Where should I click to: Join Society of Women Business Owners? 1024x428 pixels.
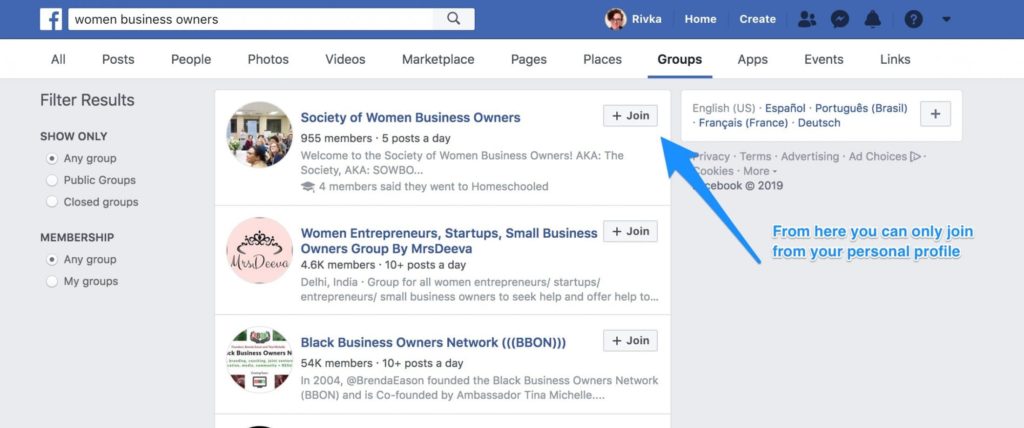click(630, 116)
